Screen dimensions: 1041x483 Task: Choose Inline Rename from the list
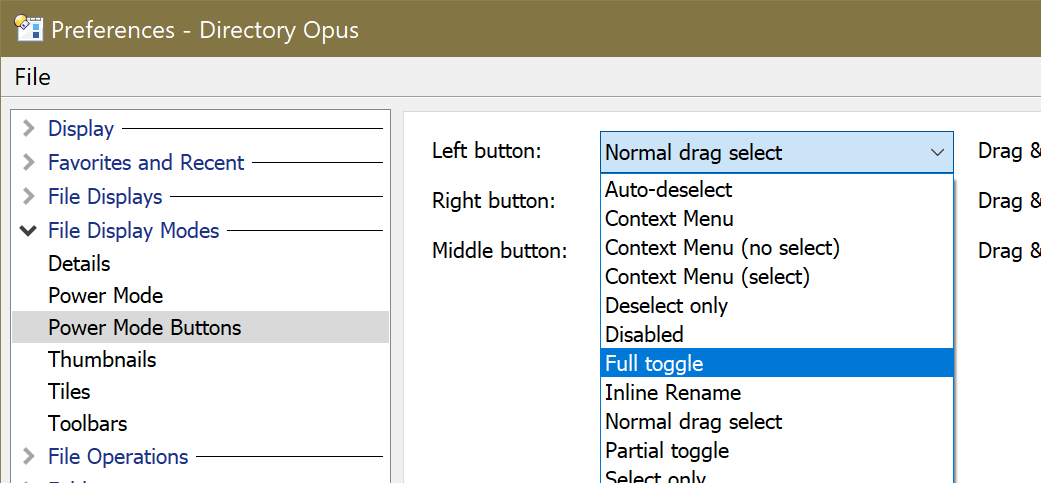777,392
